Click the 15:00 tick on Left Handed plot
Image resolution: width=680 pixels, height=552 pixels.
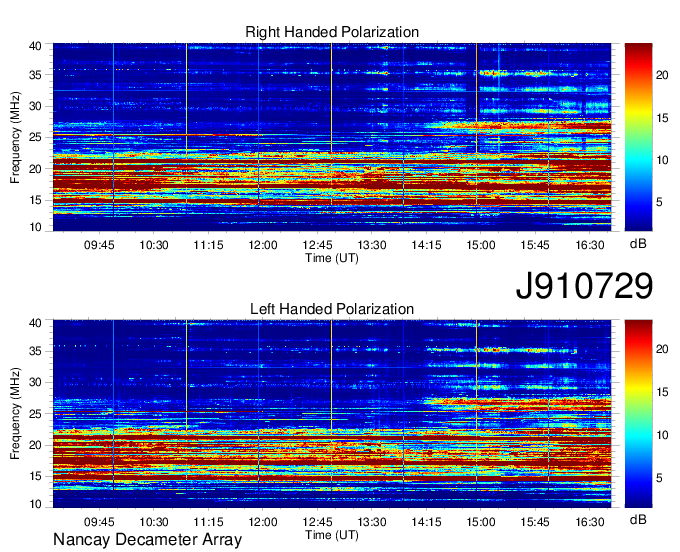[481, 522]
